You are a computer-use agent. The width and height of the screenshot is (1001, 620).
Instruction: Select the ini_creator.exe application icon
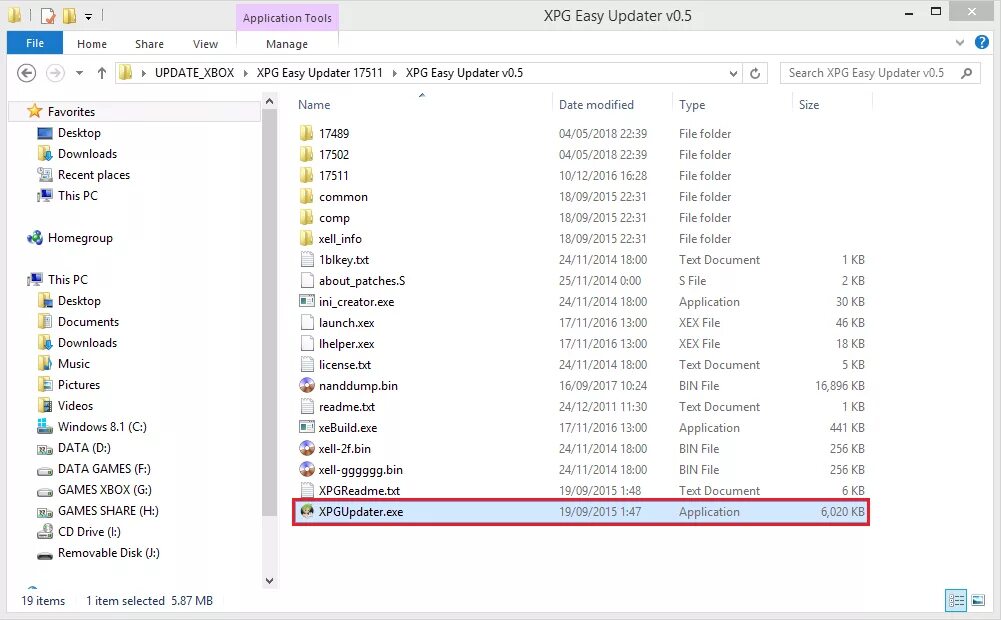(307, 301)
